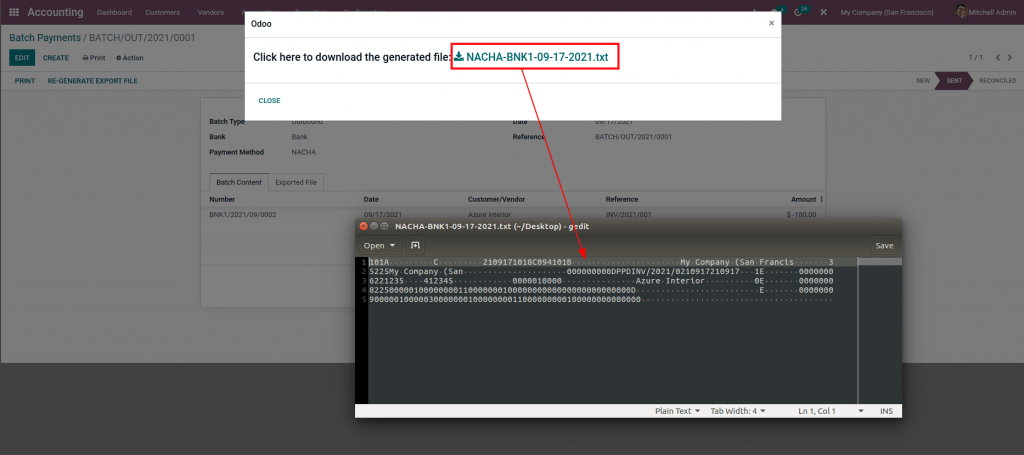This screenshot has height=455, width=1024.
Task: Click the gedit Save button
Action: pos(884,245)
